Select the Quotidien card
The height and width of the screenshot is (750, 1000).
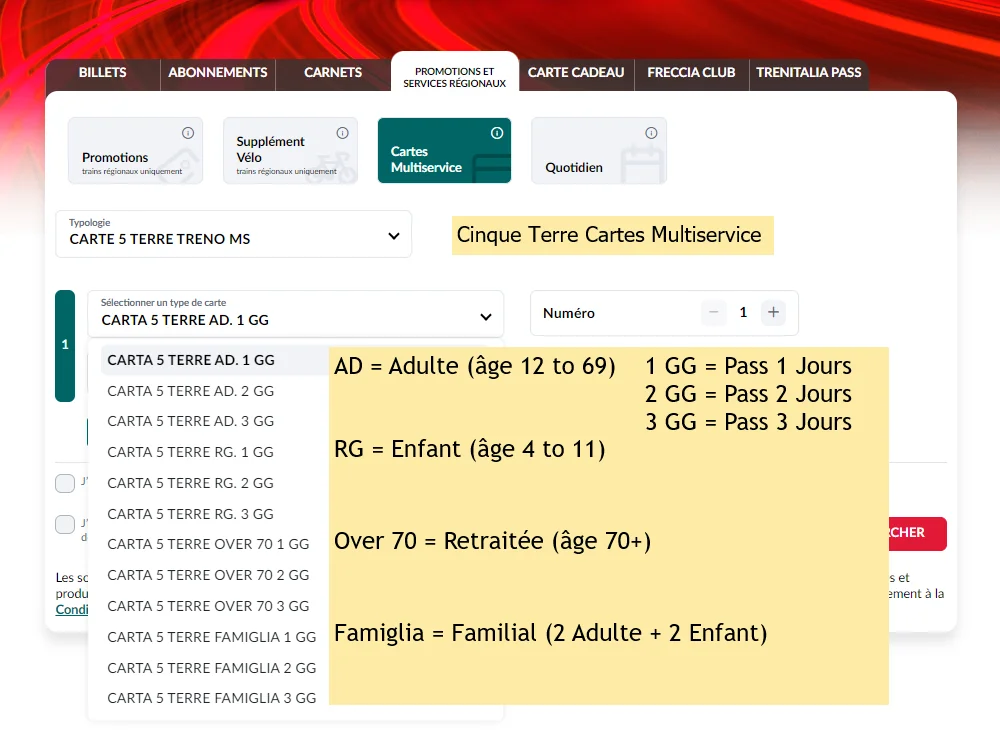(598, 152)
